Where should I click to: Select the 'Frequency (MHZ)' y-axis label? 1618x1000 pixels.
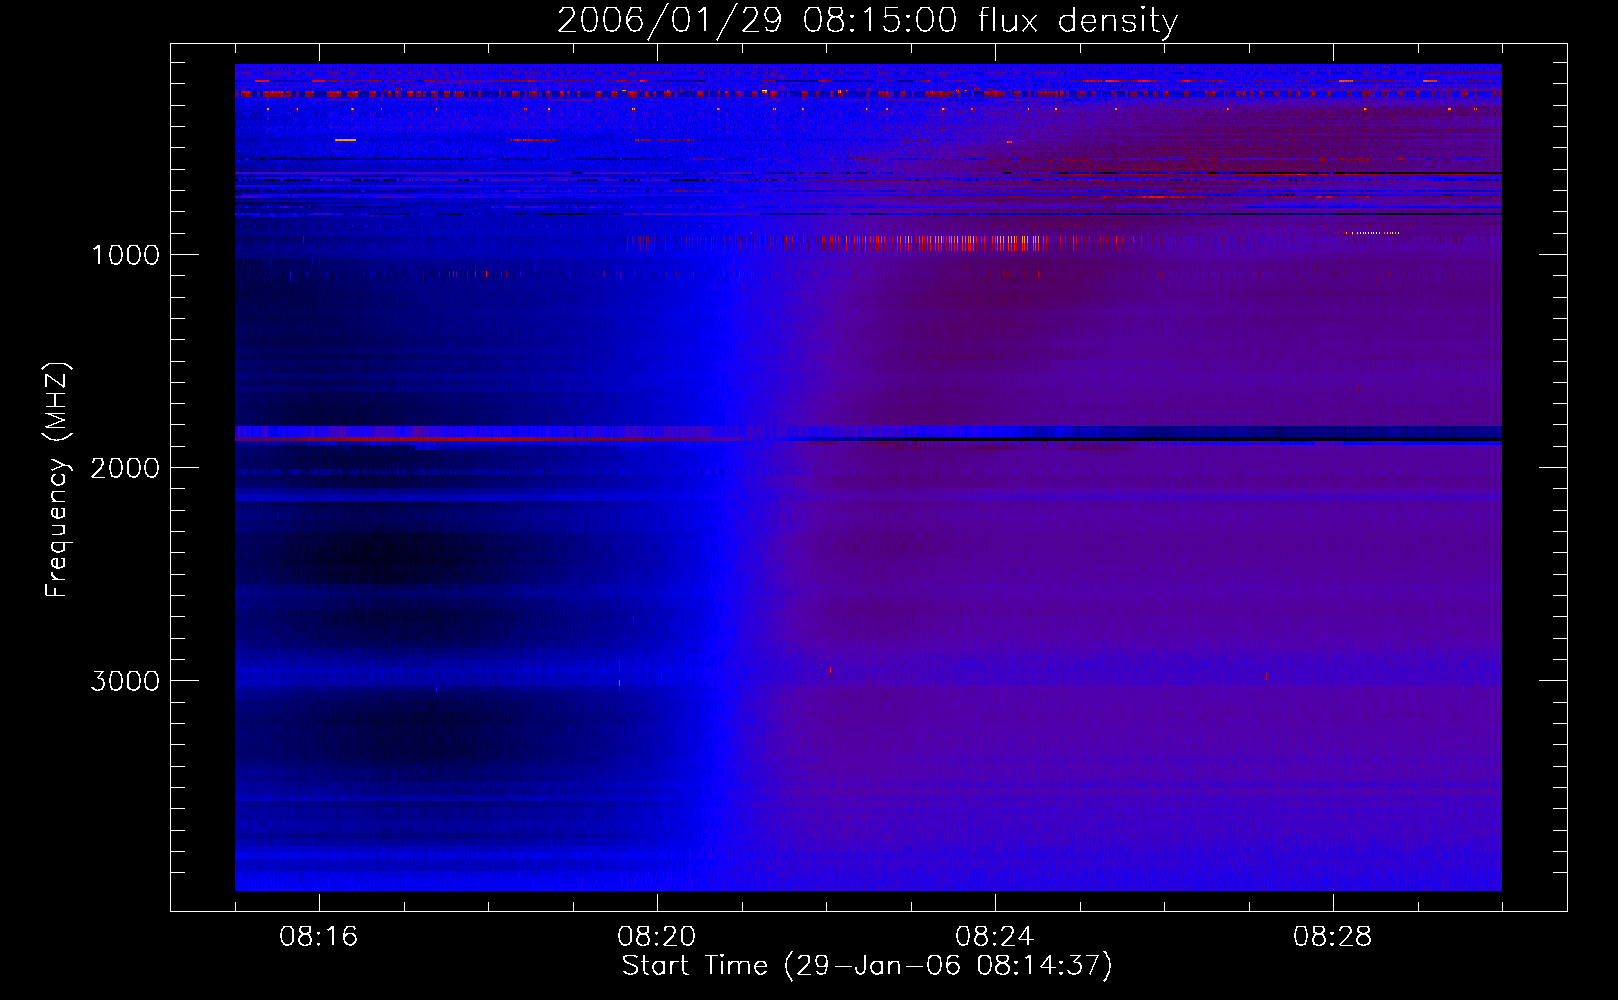tap(57, 480)
